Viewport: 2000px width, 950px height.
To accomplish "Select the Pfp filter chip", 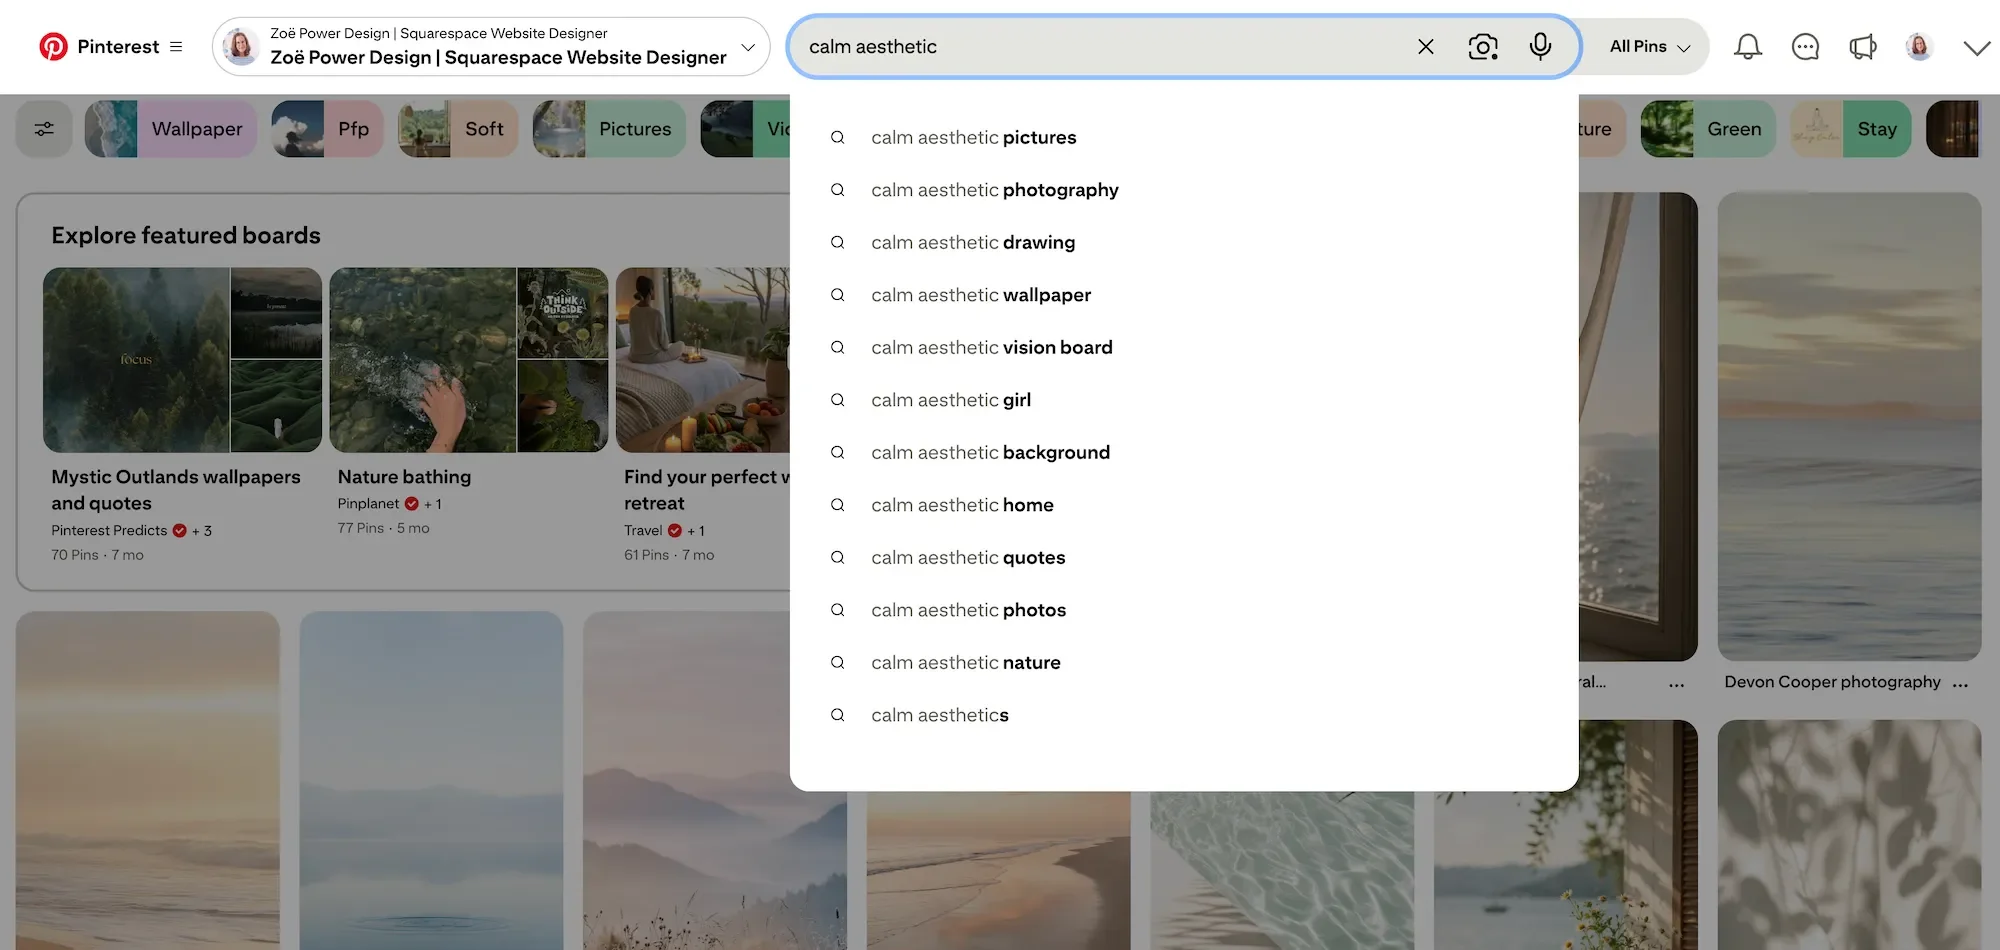I will pyautogui.click(x=327, y=129).
